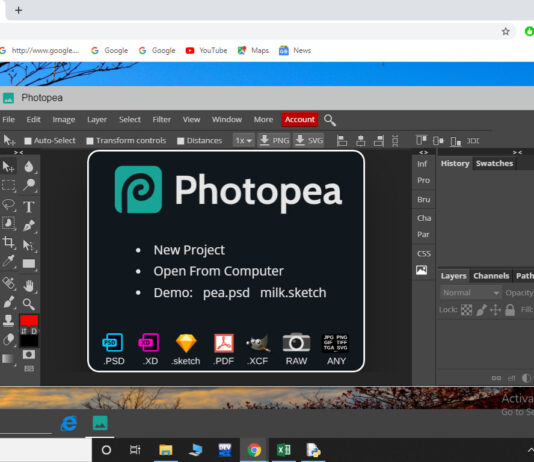Select the Crop tool
Image resolution: width=534 pixels, height=462 pixels.
pyautogui.click(x=8, y=242)
